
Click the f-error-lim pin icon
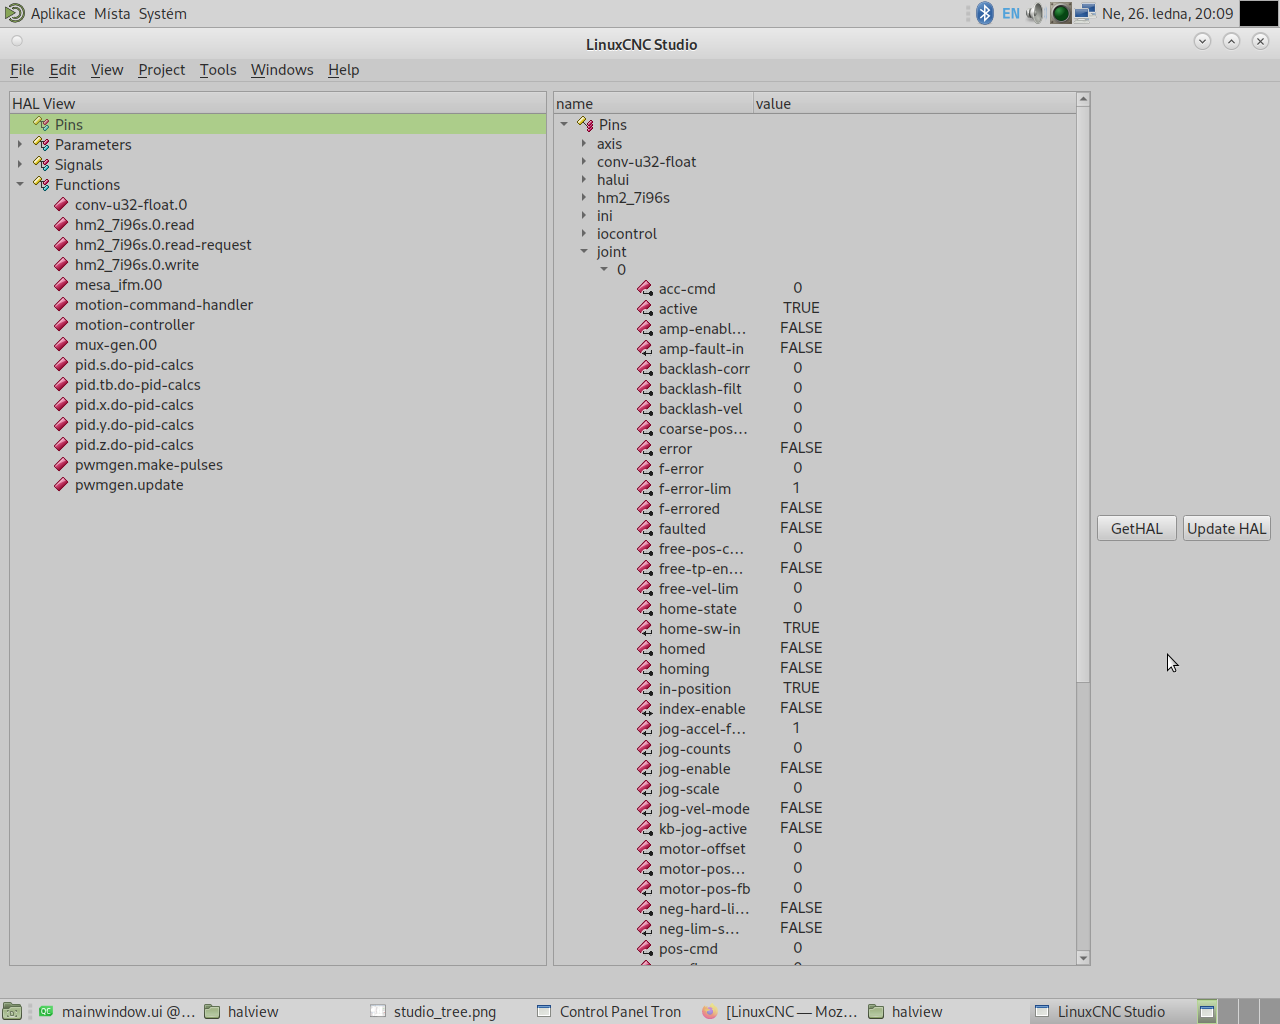[645, 488]
